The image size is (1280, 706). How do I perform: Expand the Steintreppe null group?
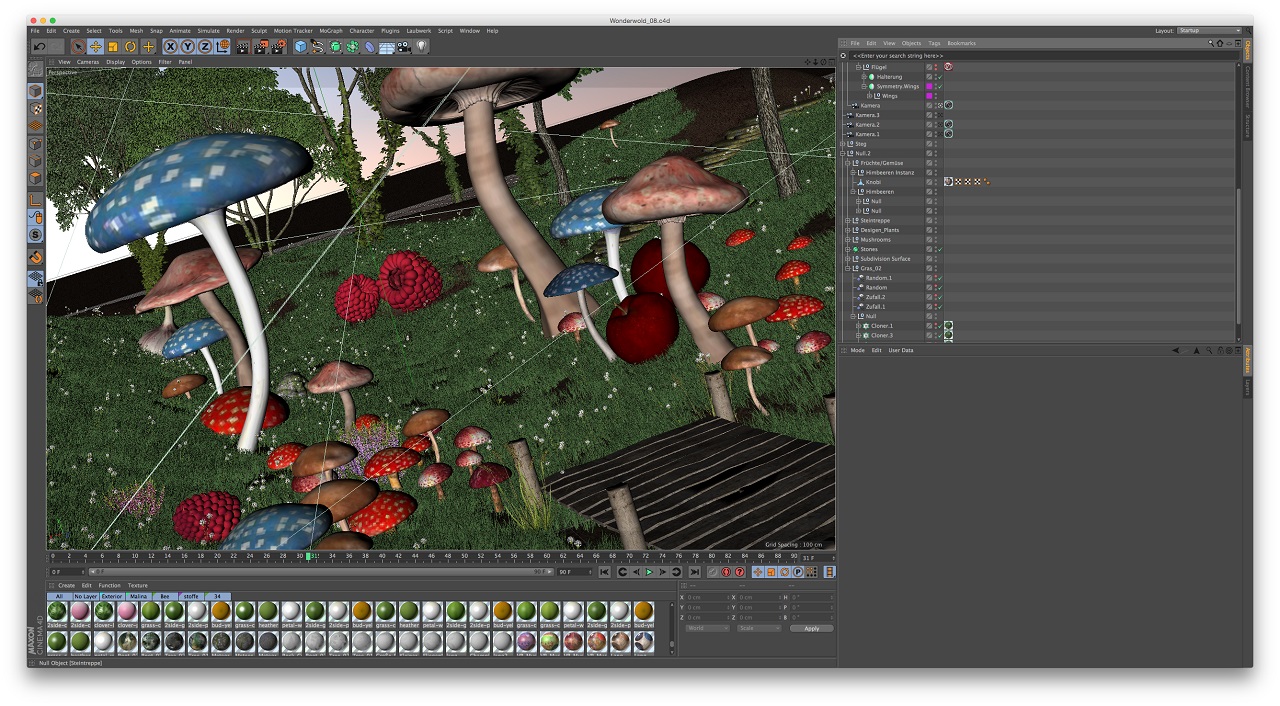point(848,221)
